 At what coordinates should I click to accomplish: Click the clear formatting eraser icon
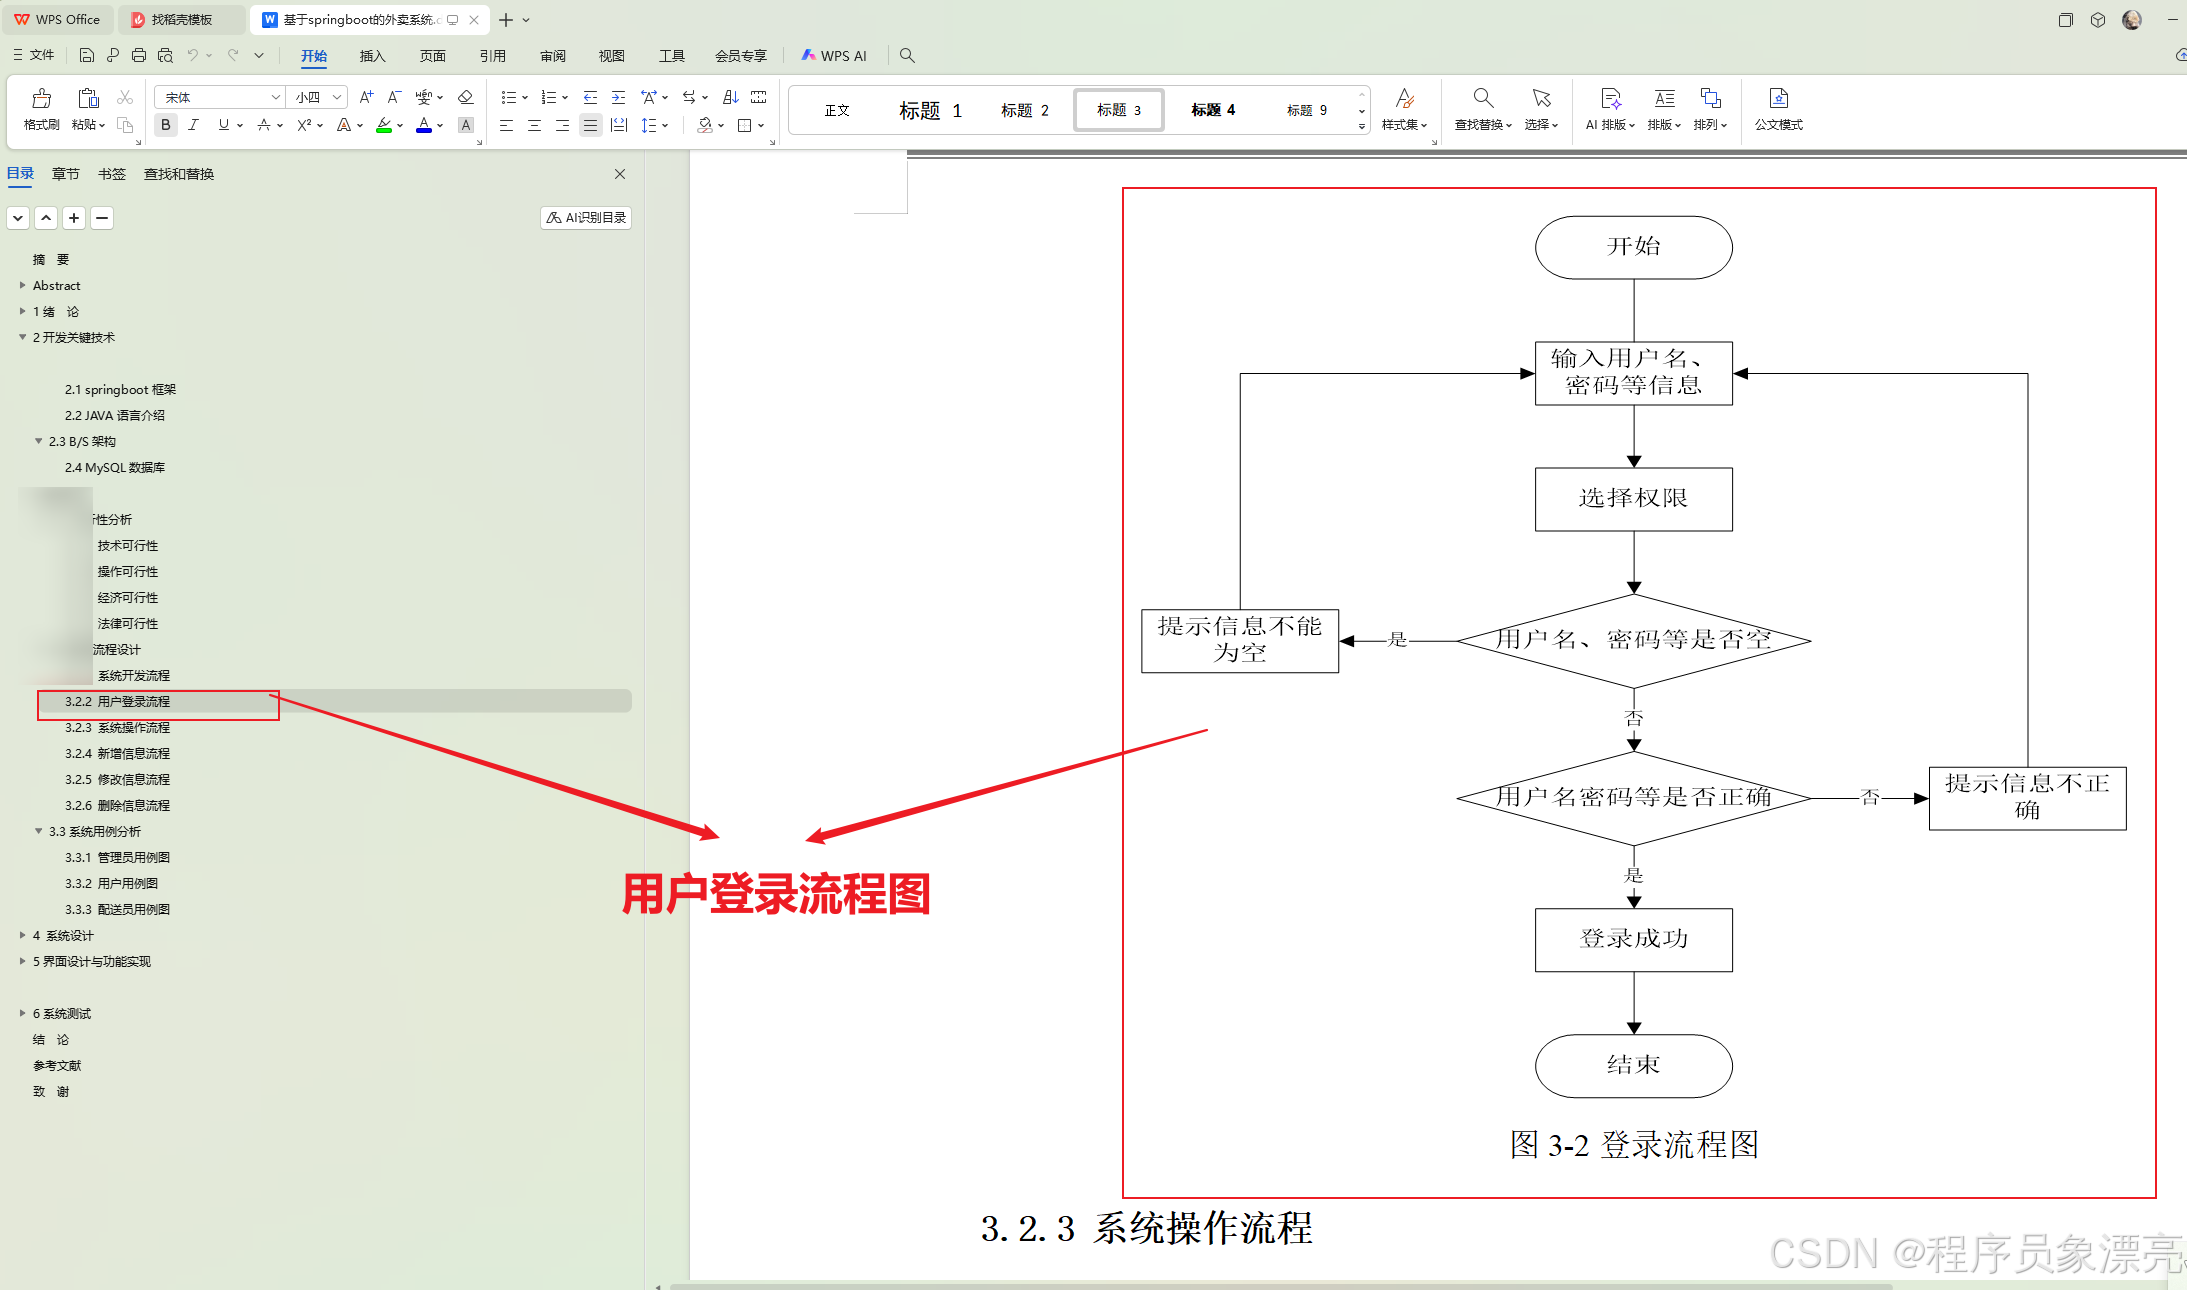point(465,97)
